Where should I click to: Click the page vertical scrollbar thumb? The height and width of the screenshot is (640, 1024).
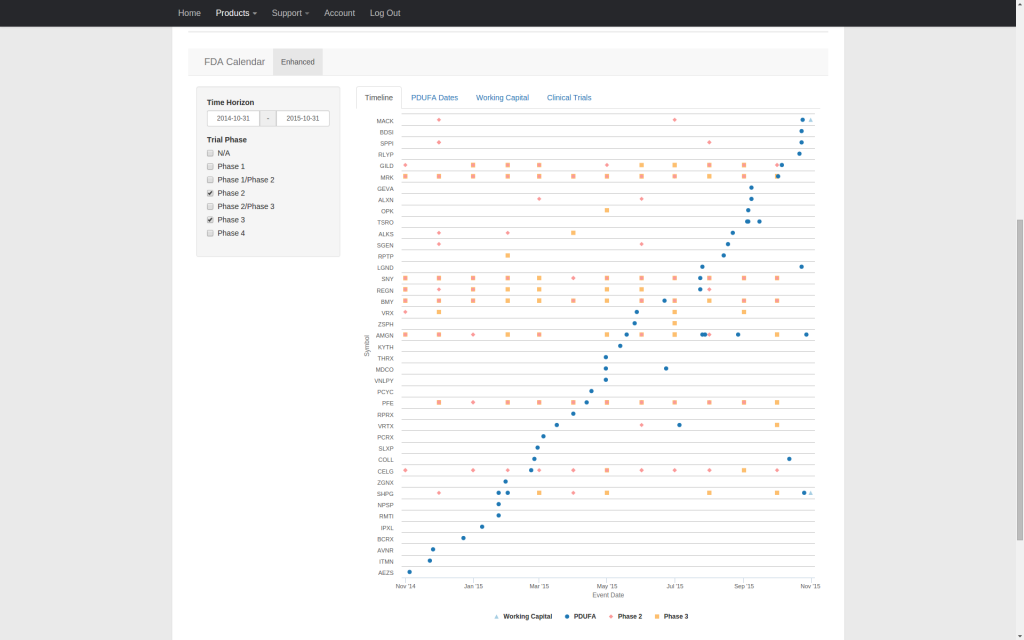[x=1019, y=380]
